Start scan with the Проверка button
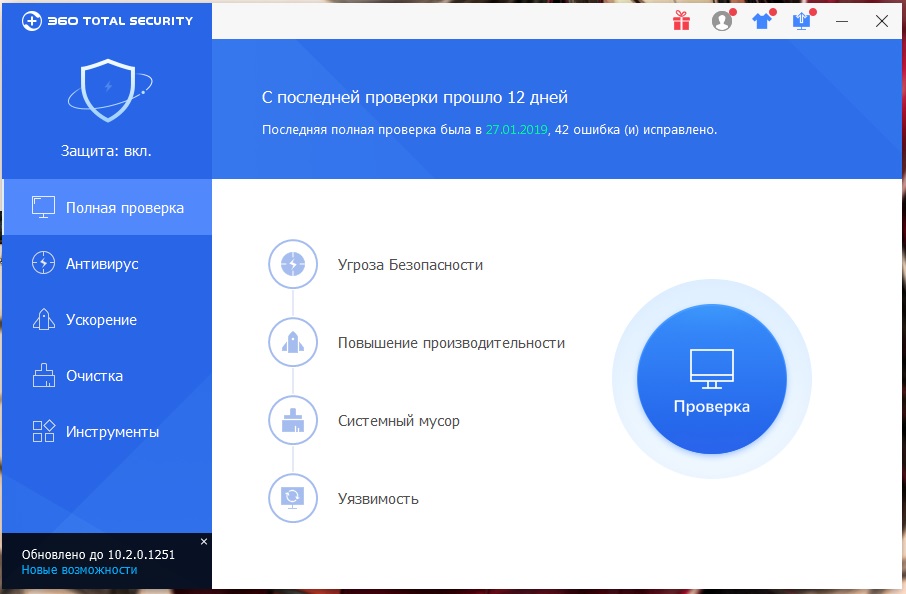Image resolution: width=906 pixels, height=594 pixels. (x=712, y=379)
